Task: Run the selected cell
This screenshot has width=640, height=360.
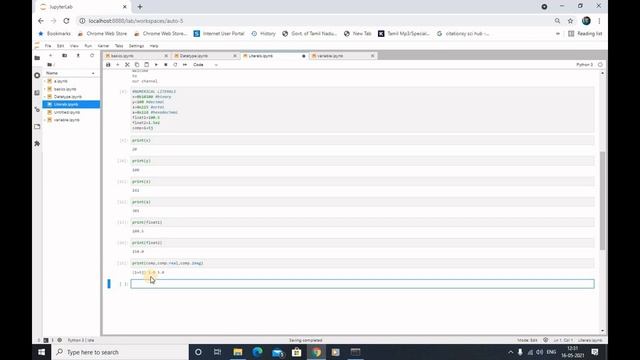Action: [156, 65]
